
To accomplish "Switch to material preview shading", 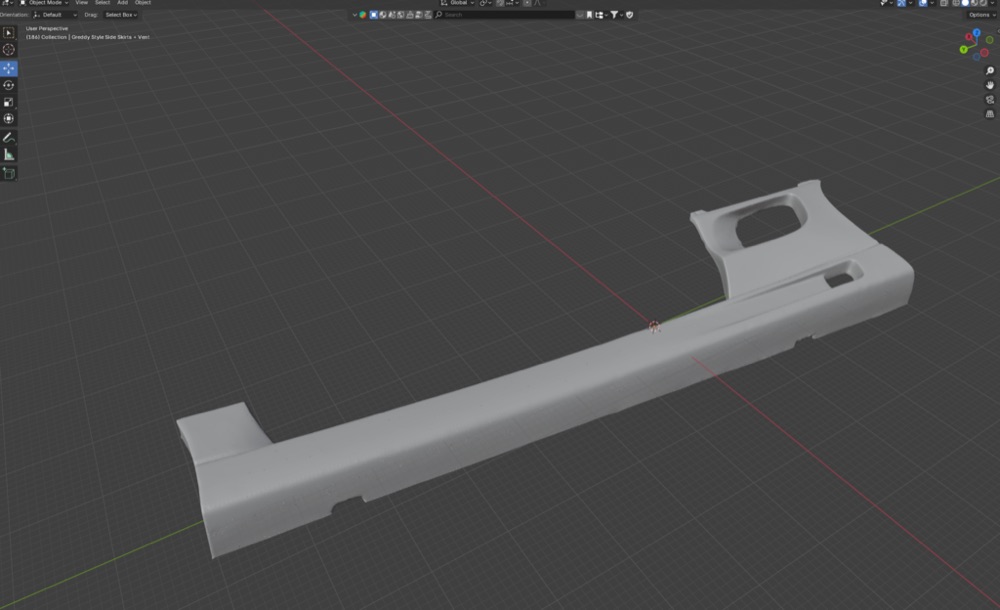I will click(974, 3).
